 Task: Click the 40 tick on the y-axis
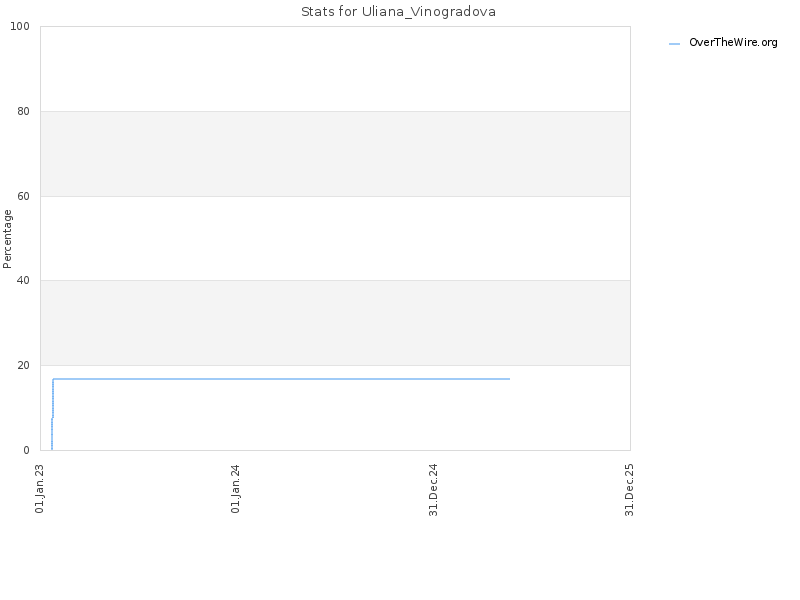(x=23, y=281)
